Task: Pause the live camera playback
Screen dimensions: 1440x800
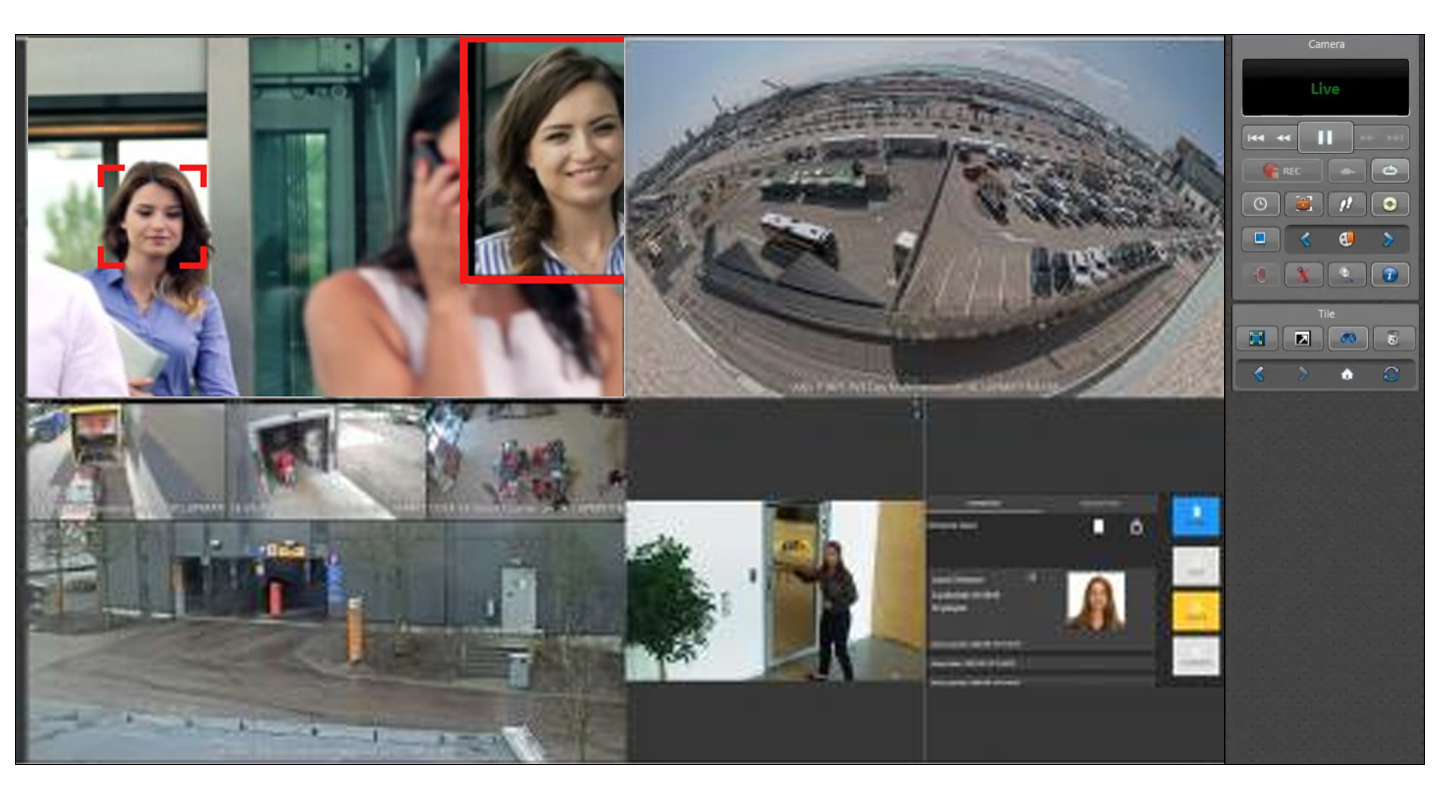Action: coord(1325,137)
